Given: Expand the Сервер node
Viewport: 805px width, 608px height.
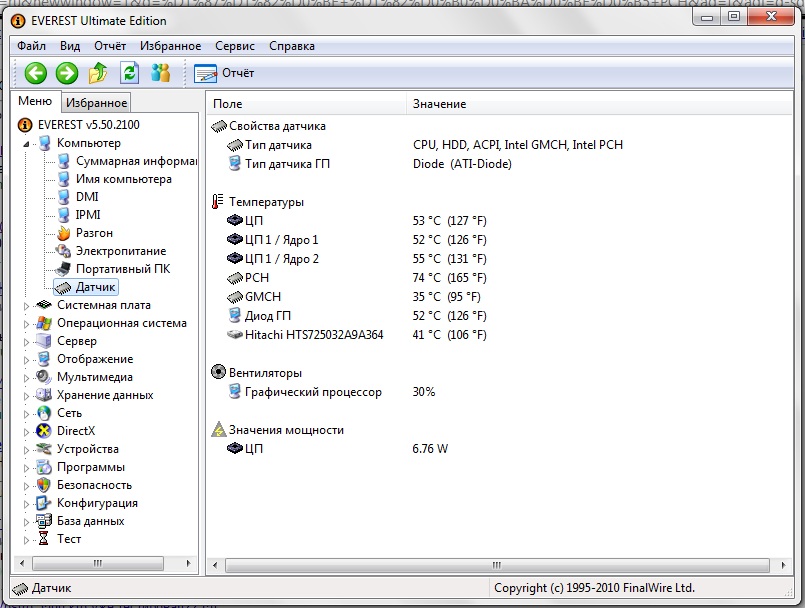Looking at the screenshot, I should 26,341.
